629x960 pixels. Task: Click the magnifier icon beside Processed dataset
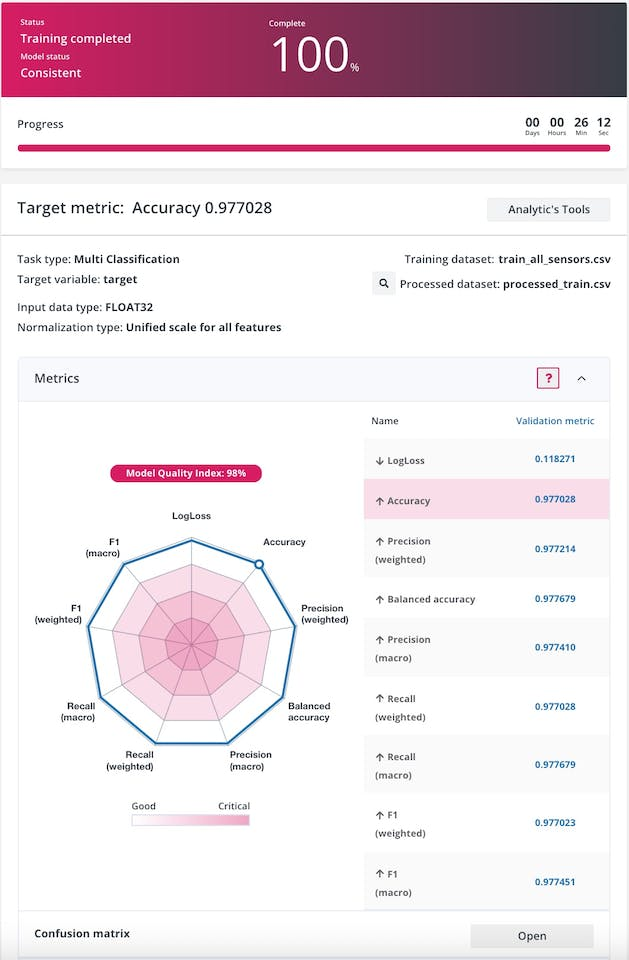pyautogui.click(x=383, y=284)
